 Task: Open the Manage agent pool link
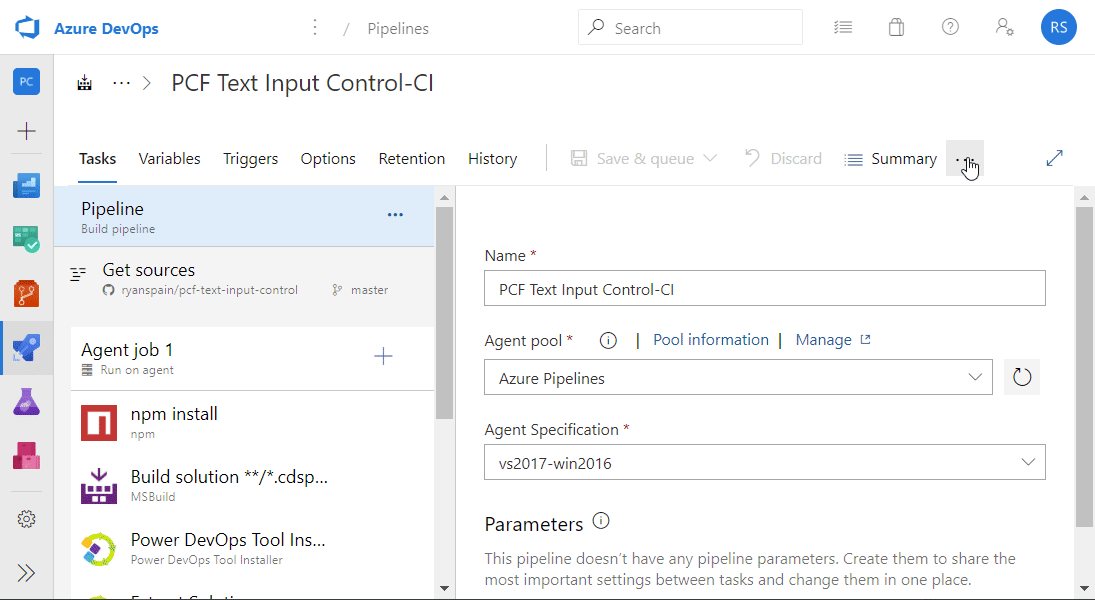(832, 339)
